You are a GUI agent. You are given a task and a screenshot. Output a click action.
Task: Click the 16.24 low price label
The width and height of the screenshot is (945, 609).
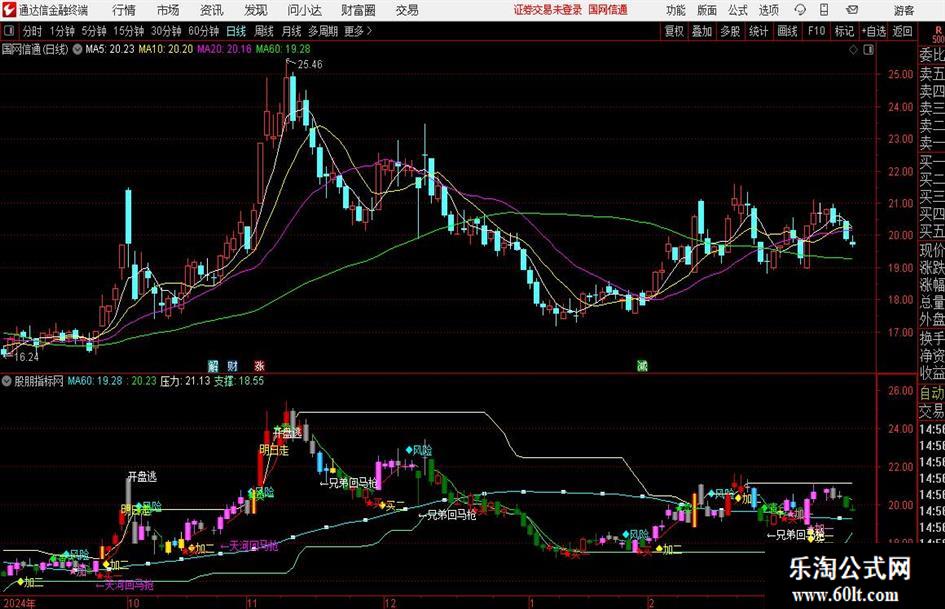26,357
